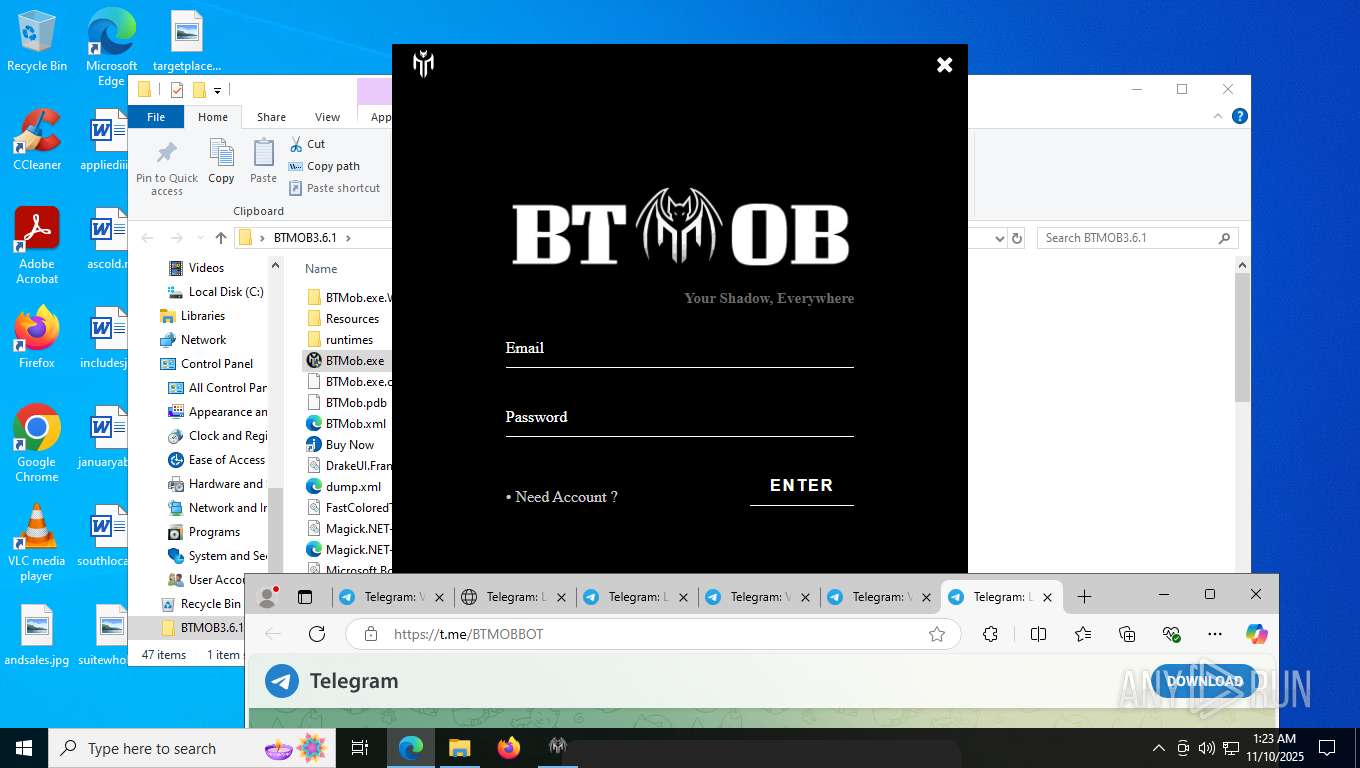The width and height of the screenshot is (1360, 768).
Task: Go up one folder level in Explorer
Action: (221, 238)
